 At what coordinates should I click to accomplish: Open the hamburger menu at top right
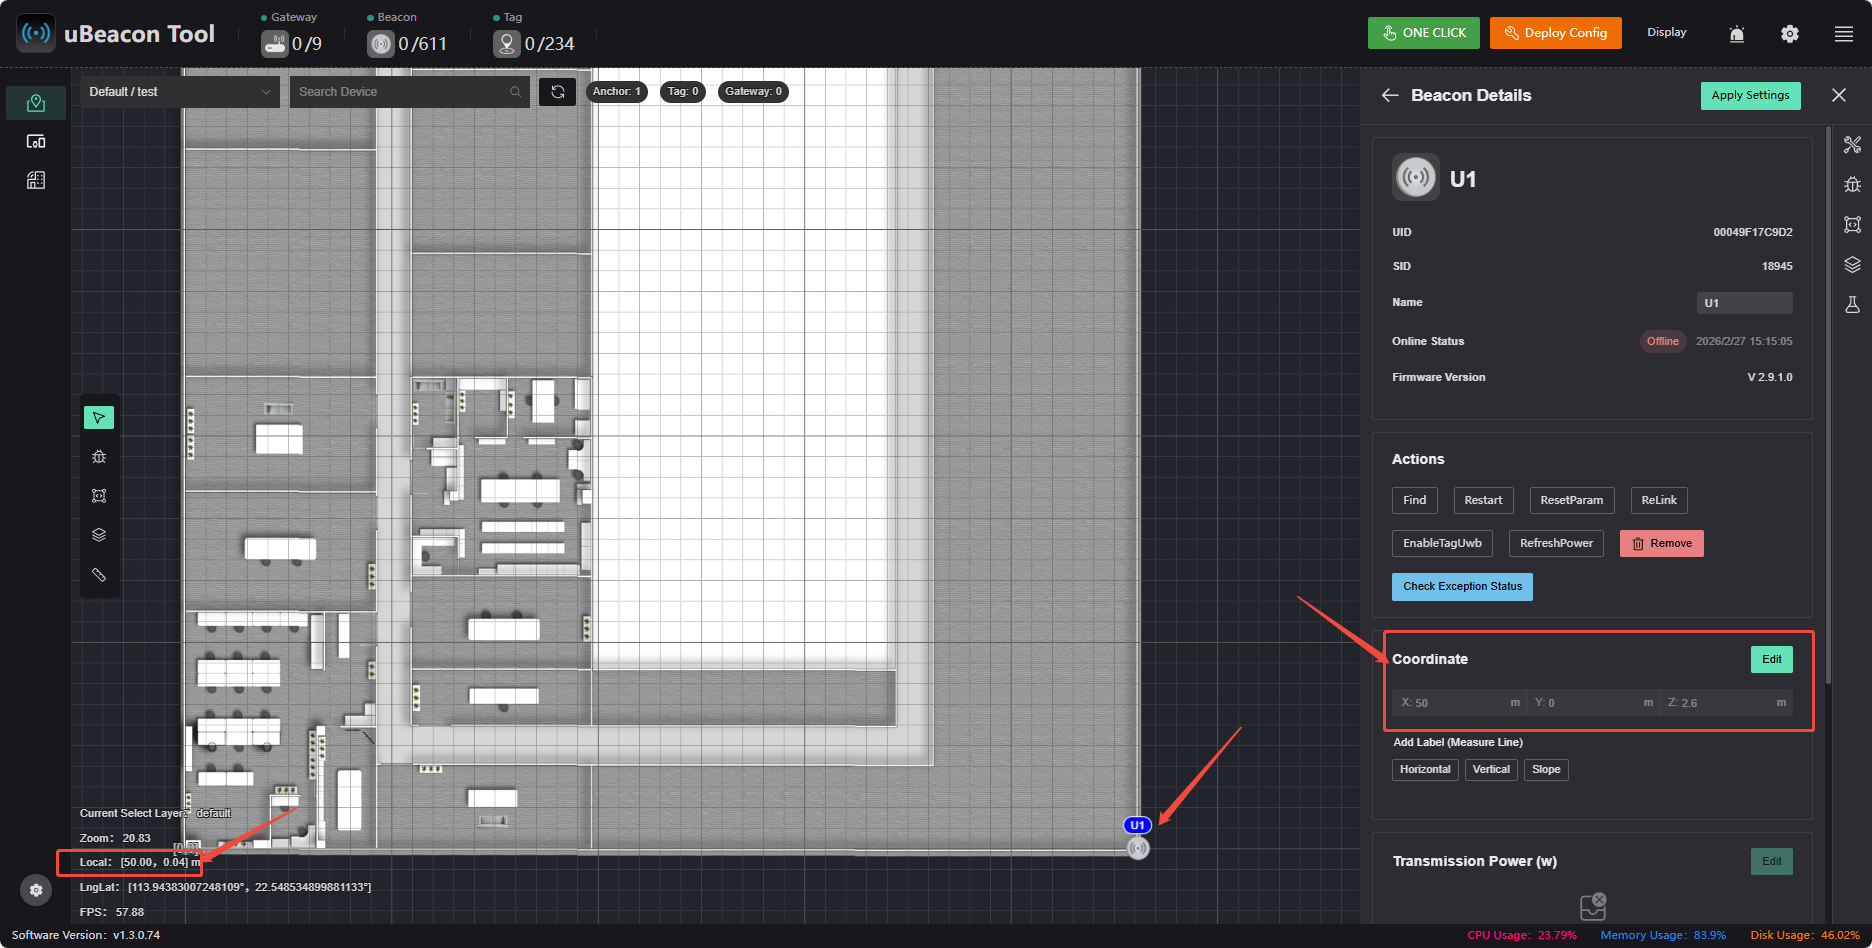(x=1844, y=34)
